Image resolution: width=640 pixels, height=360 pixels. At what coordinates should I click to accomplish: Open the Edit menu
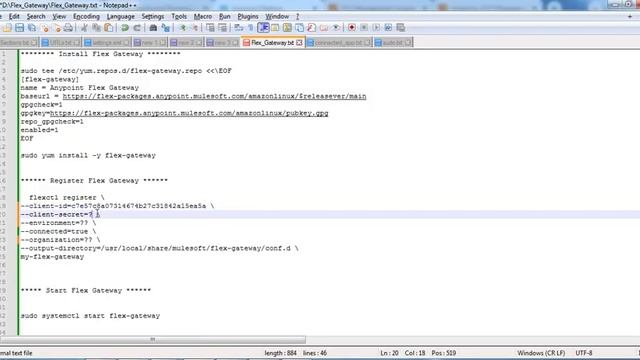click(x=14, y=16)
